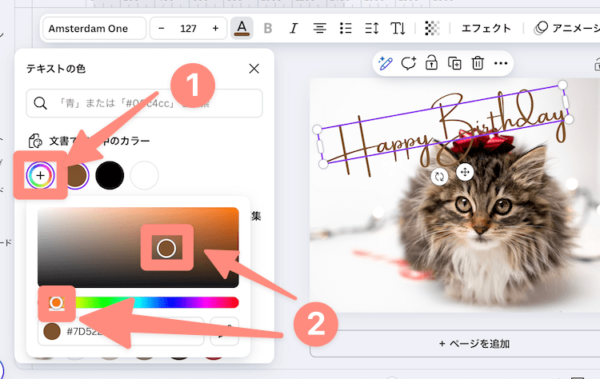Image resolution: width=600 pixels, height=379 pixels.
Task: Open line spacing options
Action: tap(372, 28)
